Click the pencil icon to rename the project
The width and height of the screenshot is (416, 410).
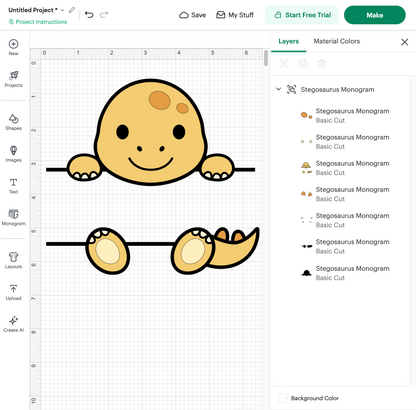pyautogui.click(x=72, y=10)
